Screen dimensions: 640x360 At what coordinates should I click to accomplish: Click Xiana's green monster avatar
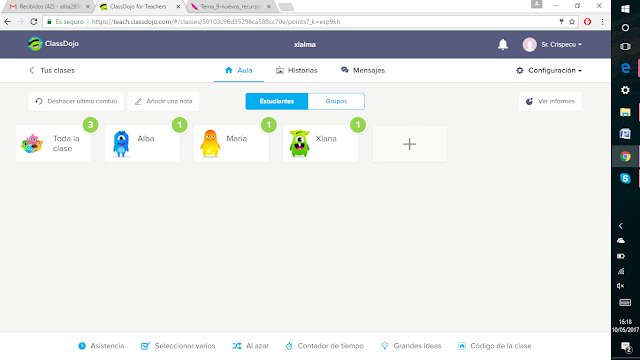(299, 143)
